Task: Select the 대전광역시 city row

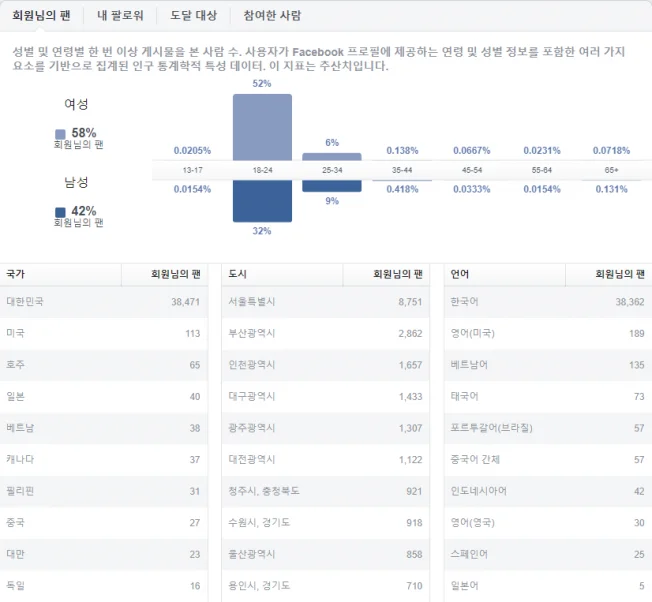Action: click(326, 460)
